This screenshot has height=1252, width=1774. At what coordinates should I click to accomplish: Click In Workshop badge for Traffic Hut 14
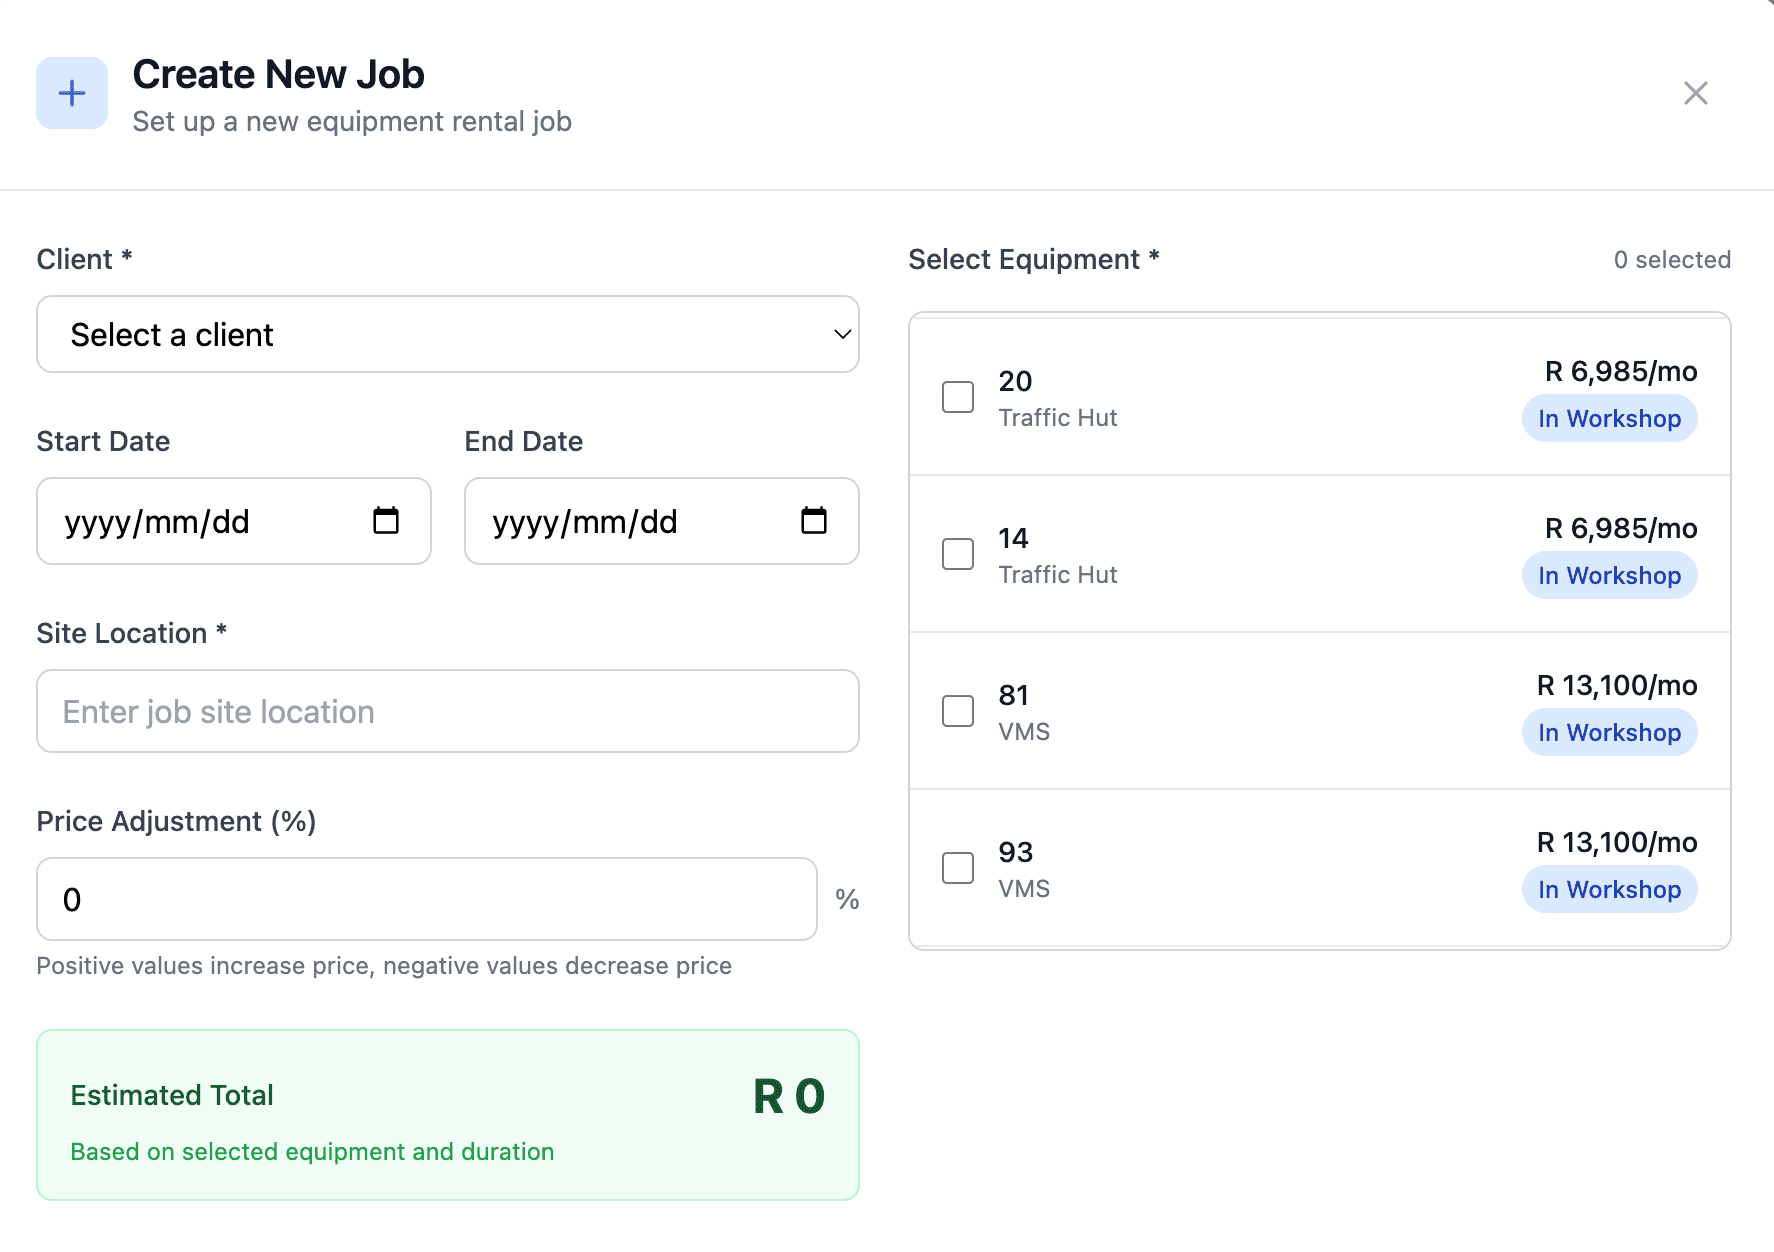pos(1609,575)
